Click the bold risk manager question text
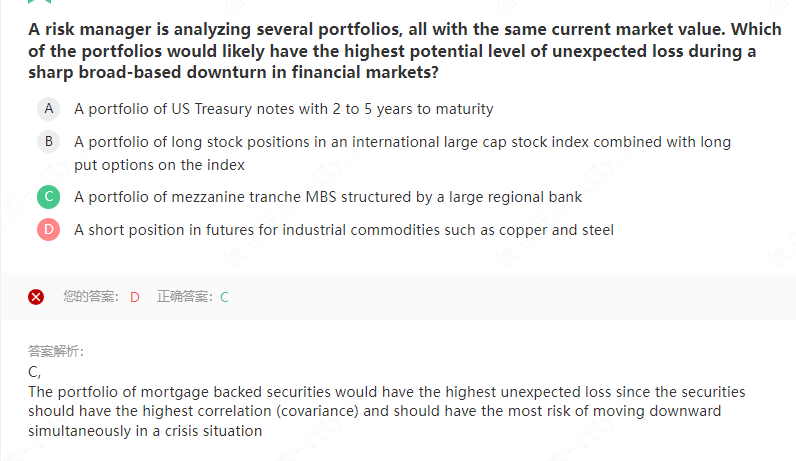The height and width of the screenshot is (461, 796). pyautogui.click(x=391, y=51)
